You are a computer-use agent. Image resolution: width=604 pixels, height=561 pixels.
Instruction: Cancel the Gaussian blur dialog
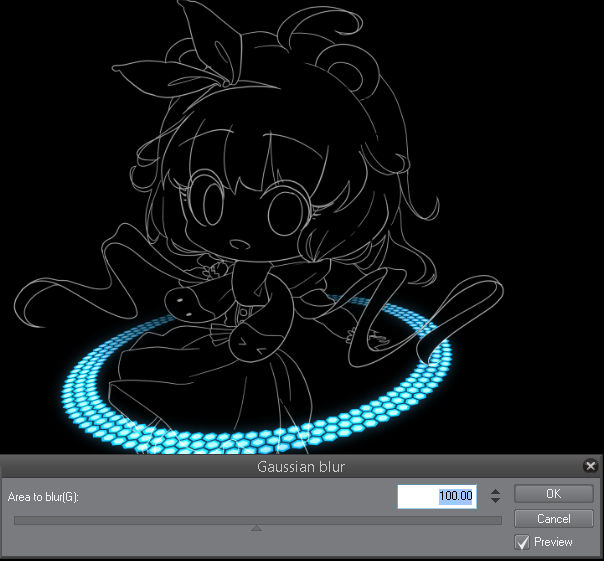click(554, 519)
